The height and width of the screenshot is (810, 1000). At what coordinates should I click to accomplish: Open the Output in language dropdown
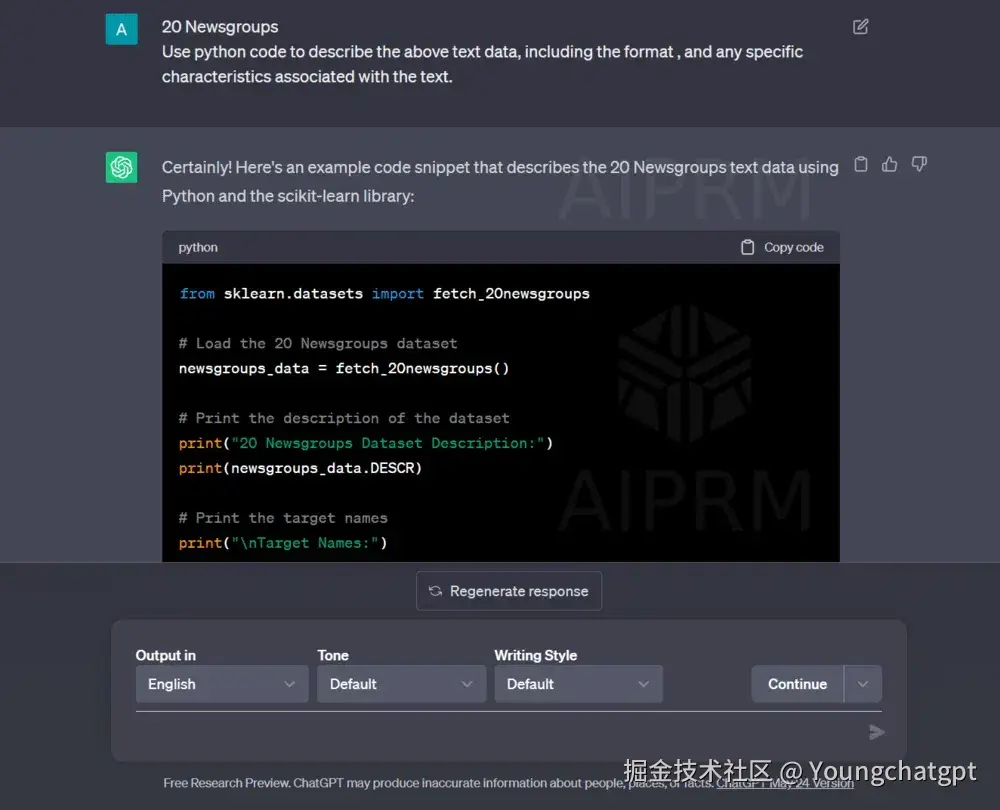pos(221,684)
